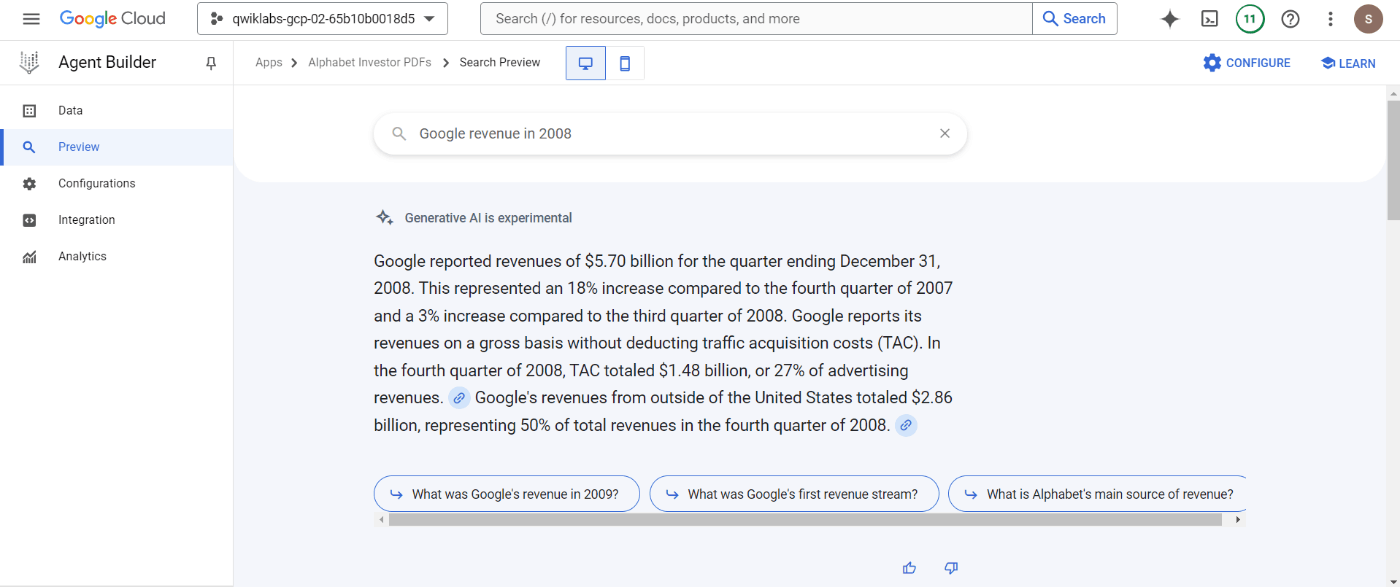Click the Configurations gear icon in sidebar
The height and width of the screenshot is (587, 1400).
click(x=29, y=184)
